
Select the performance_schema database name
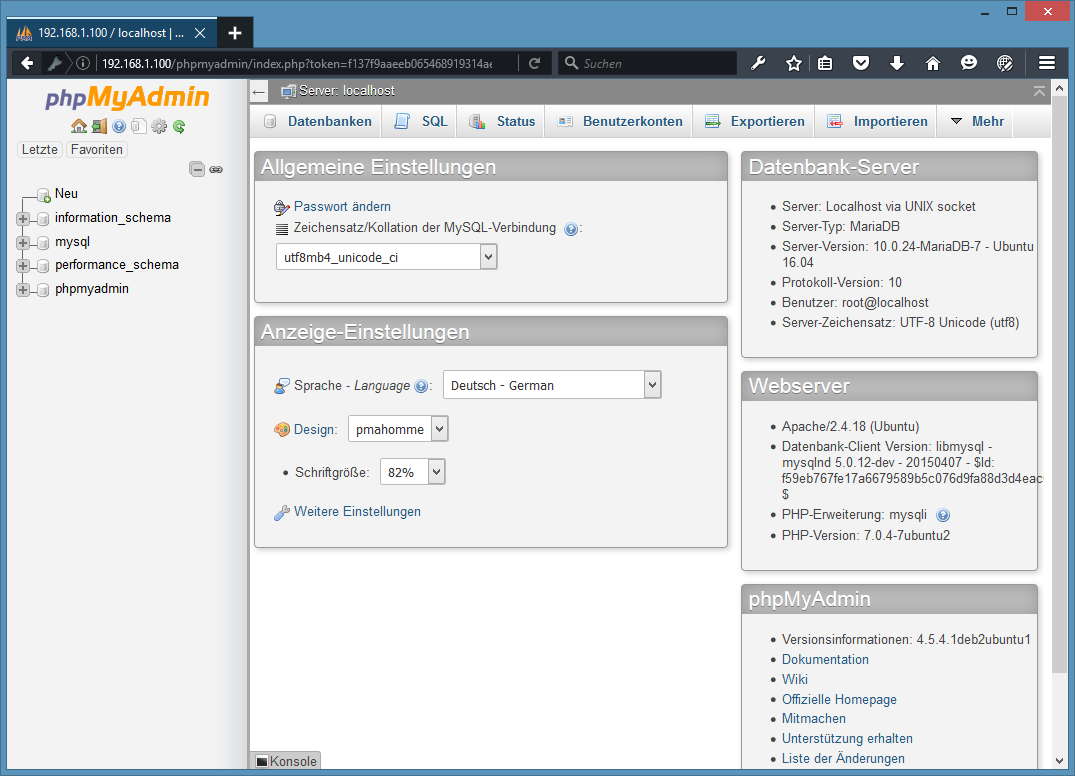(117, 265)
